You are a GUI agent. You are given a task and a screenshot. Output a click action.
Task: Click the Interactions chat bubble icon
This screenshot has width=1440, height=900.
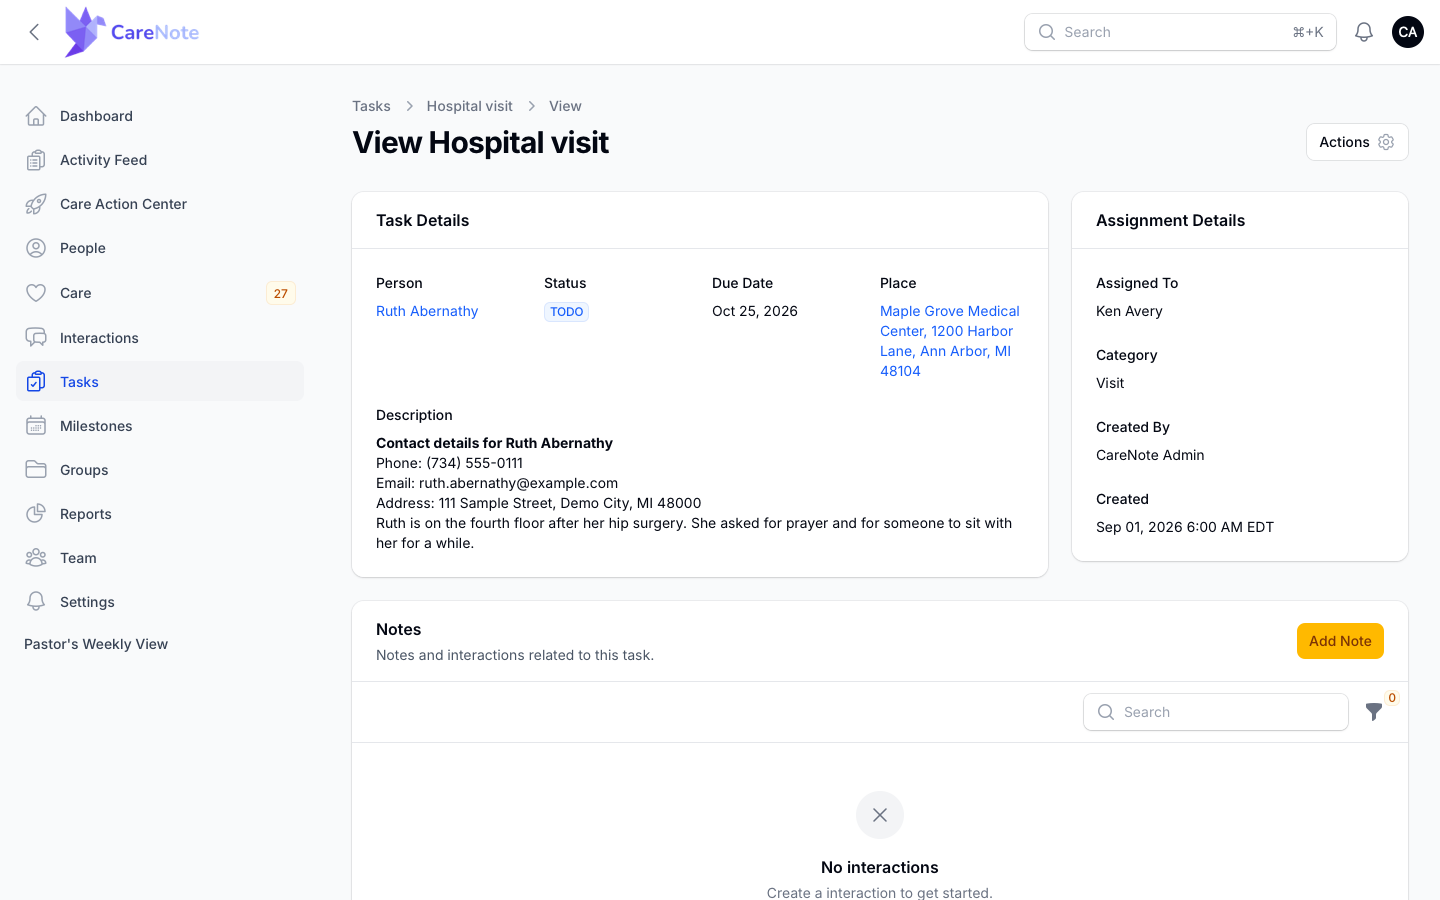36,338
